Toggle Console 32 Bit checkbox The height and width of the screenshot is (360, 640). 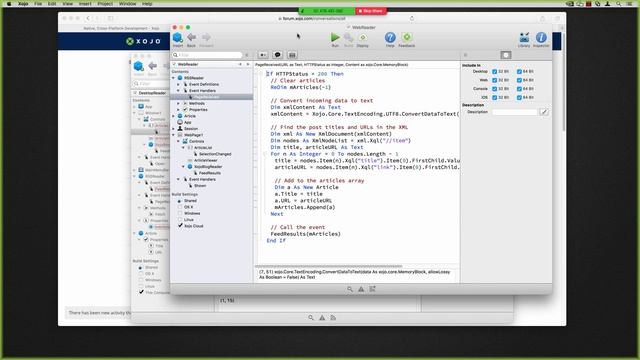click(x=494, y=89)
